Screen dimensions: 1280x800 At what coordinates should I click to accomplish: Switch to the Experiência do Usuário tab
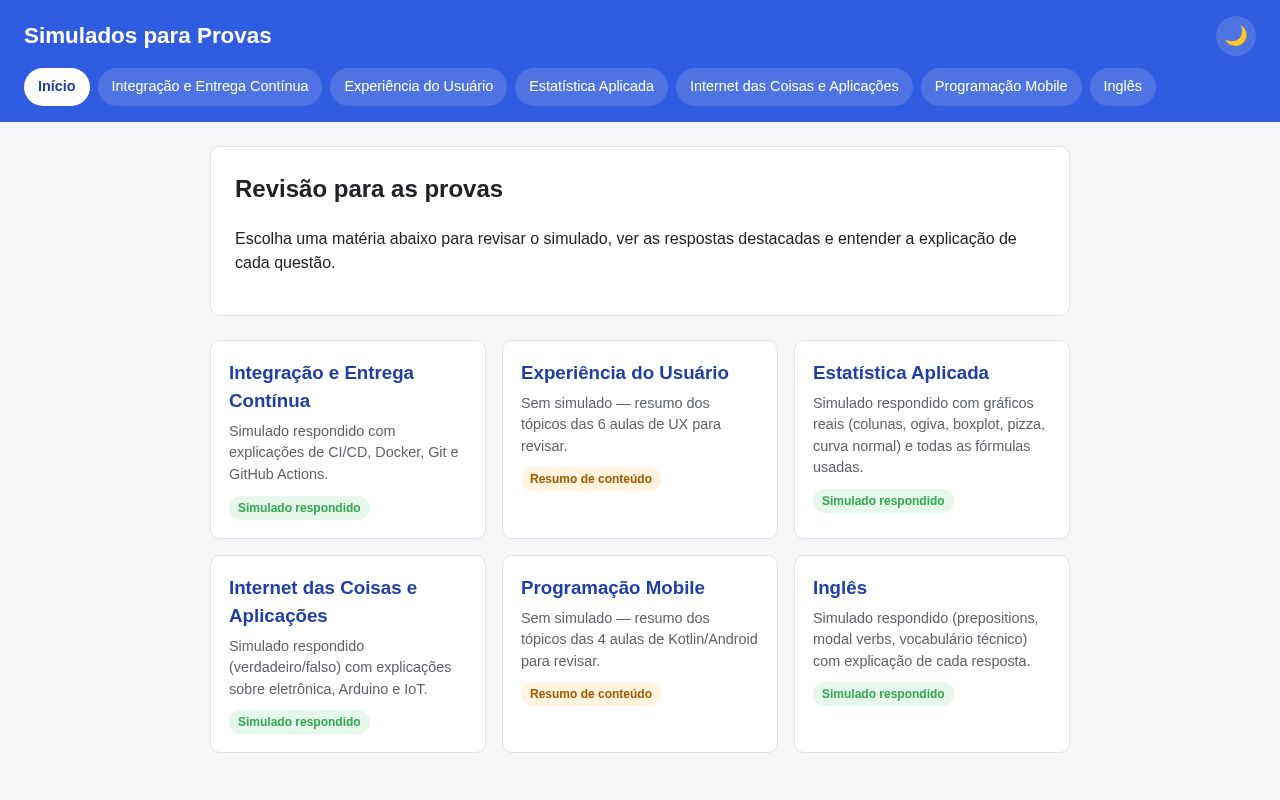419,87
